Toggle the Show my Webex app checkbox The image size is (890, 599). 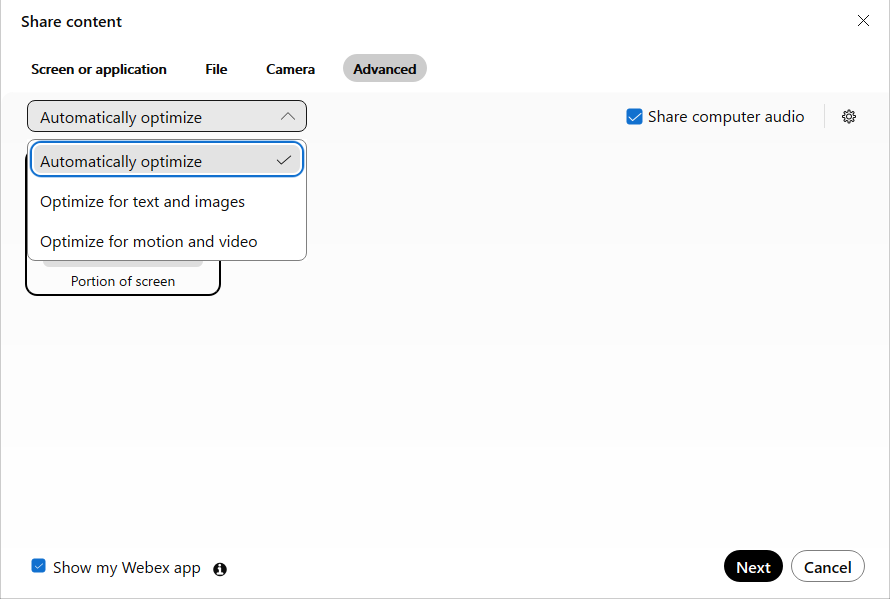pos(39,566)
